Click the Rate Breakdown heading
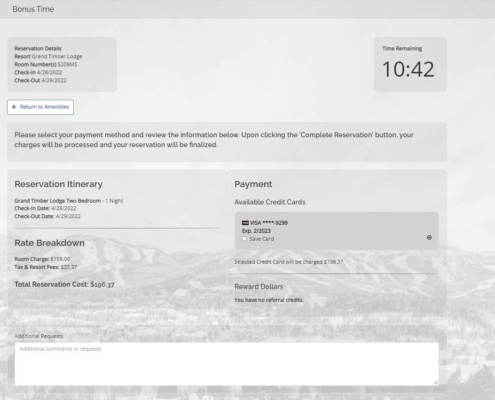The width and height of the screenshot is (495, 400). tap(49, 243)
